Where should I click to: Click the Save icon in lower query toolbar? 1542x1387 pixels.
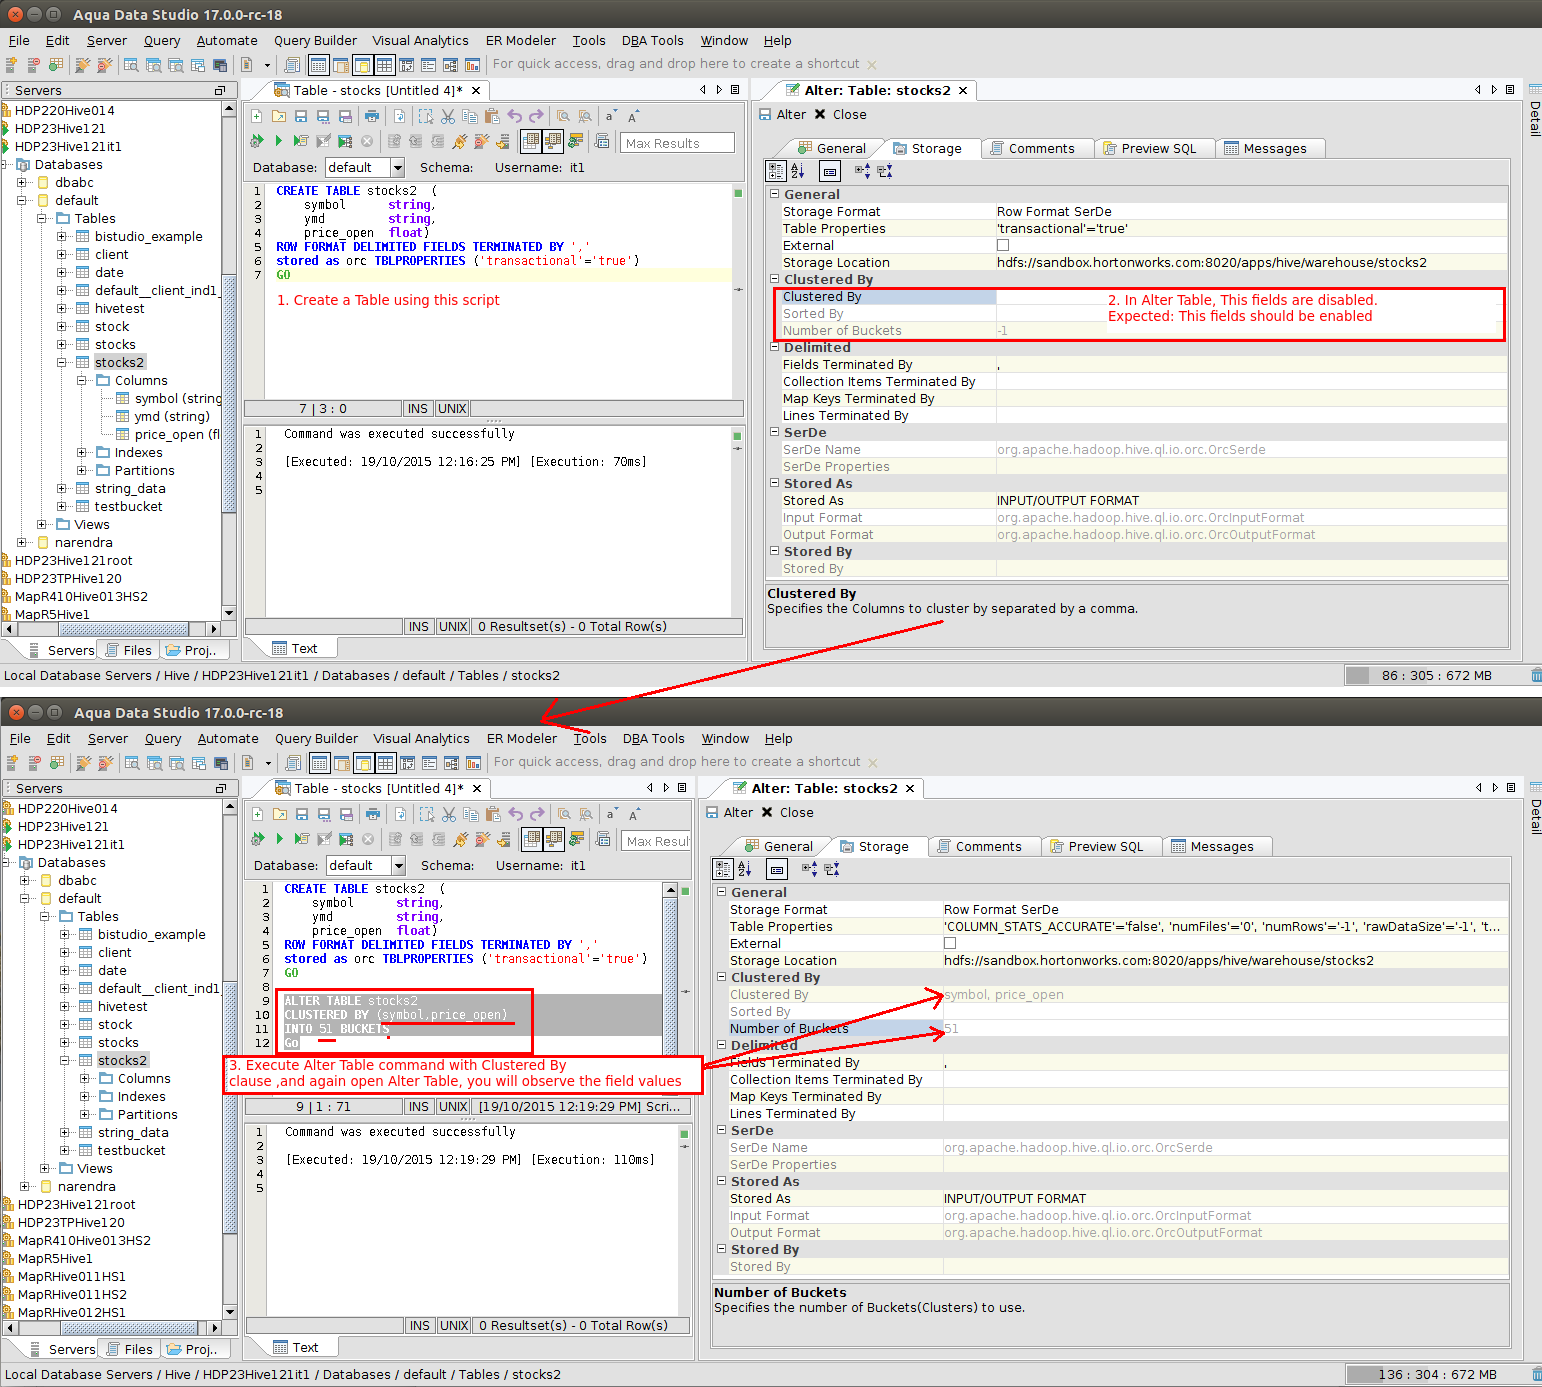tap(302, 814)
